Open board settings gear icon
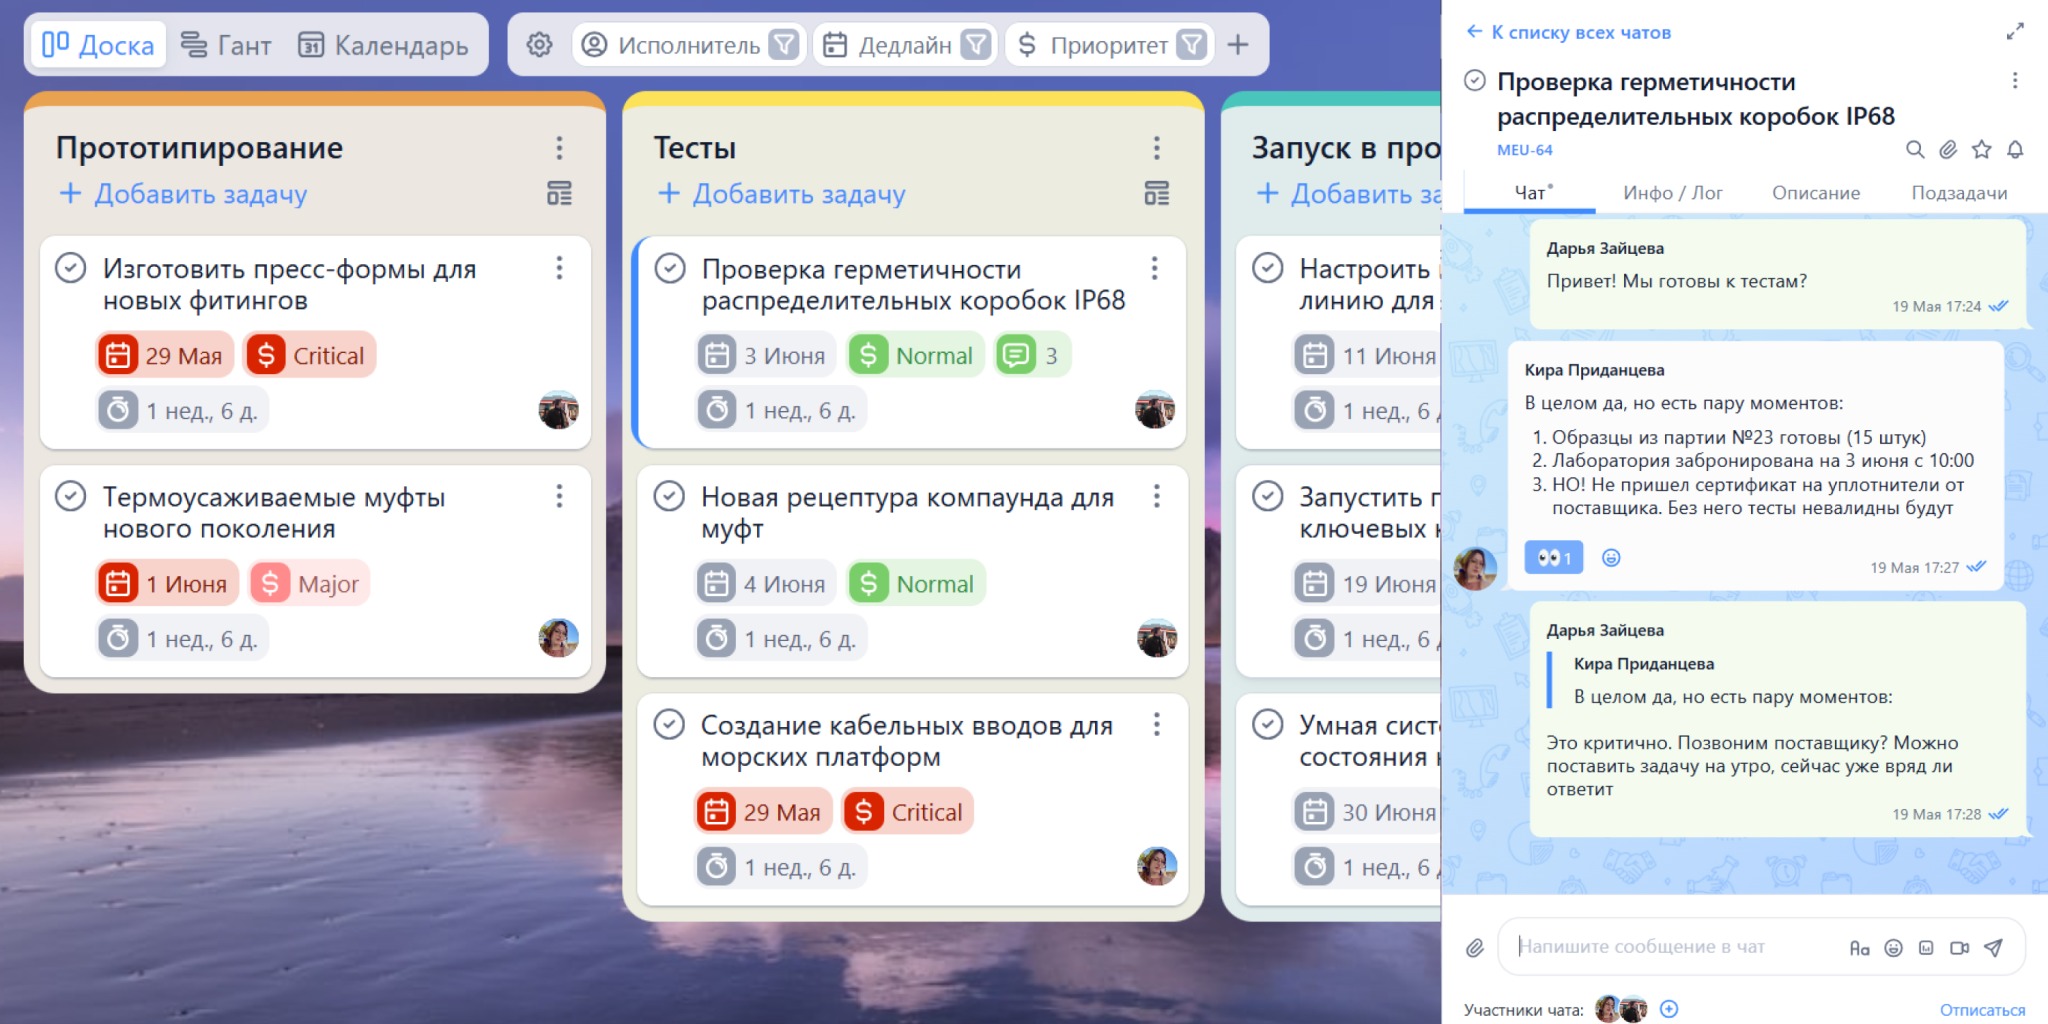This screenshot has height=1024, width=2048. pos(539,45)
